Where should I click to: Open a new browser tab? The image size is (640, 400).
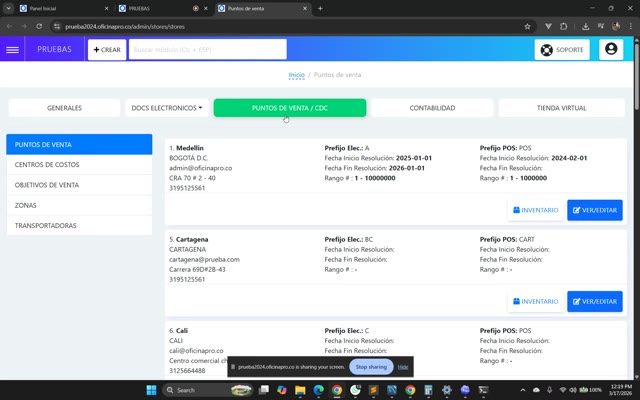[320, 8]
